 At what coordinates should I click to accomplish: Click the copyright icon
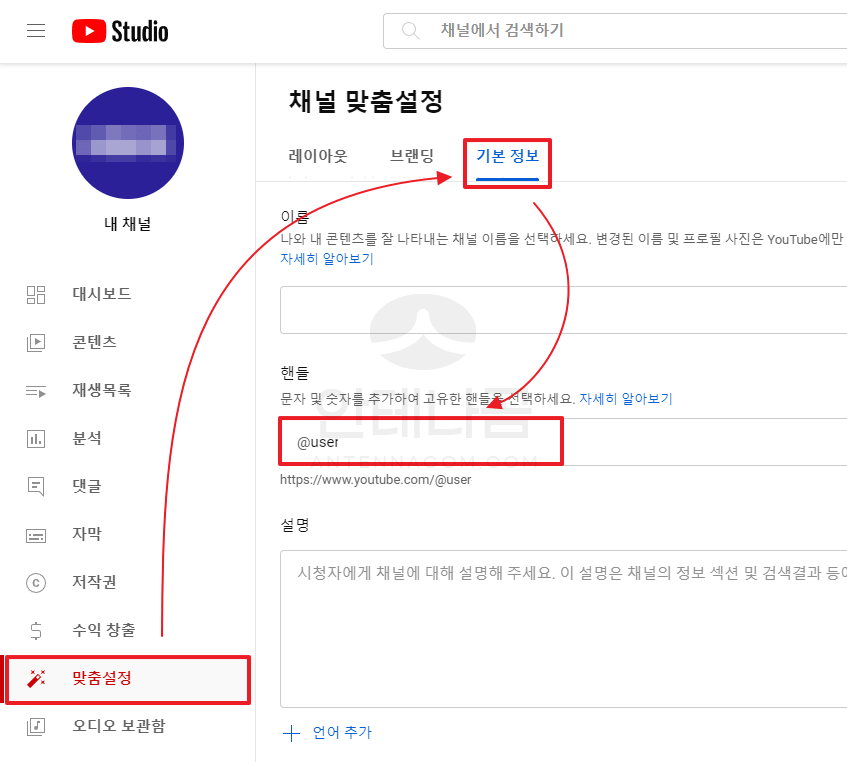point(36,583)
